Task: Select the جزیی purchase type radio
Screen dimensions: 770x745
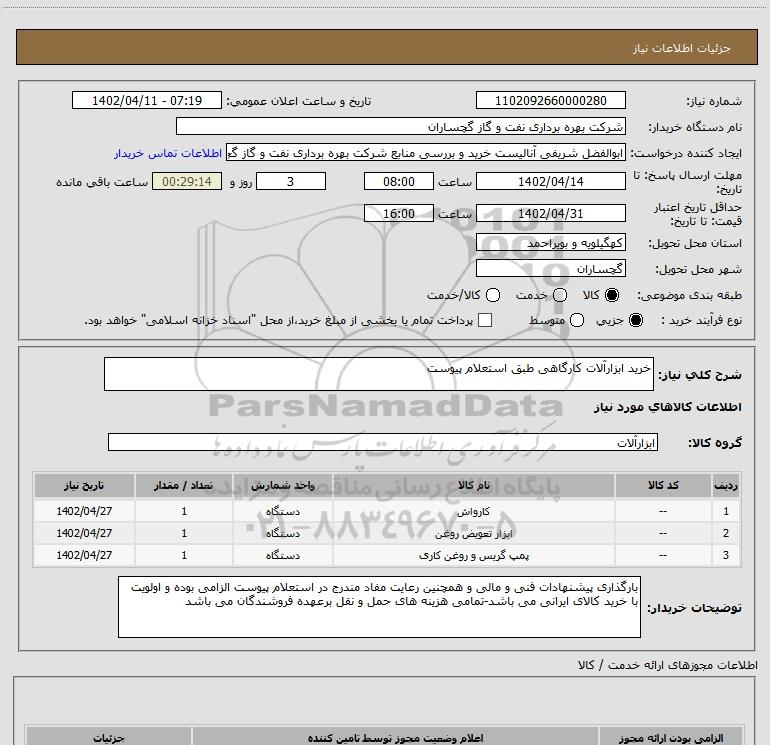Action: click(x=635, y=320)
